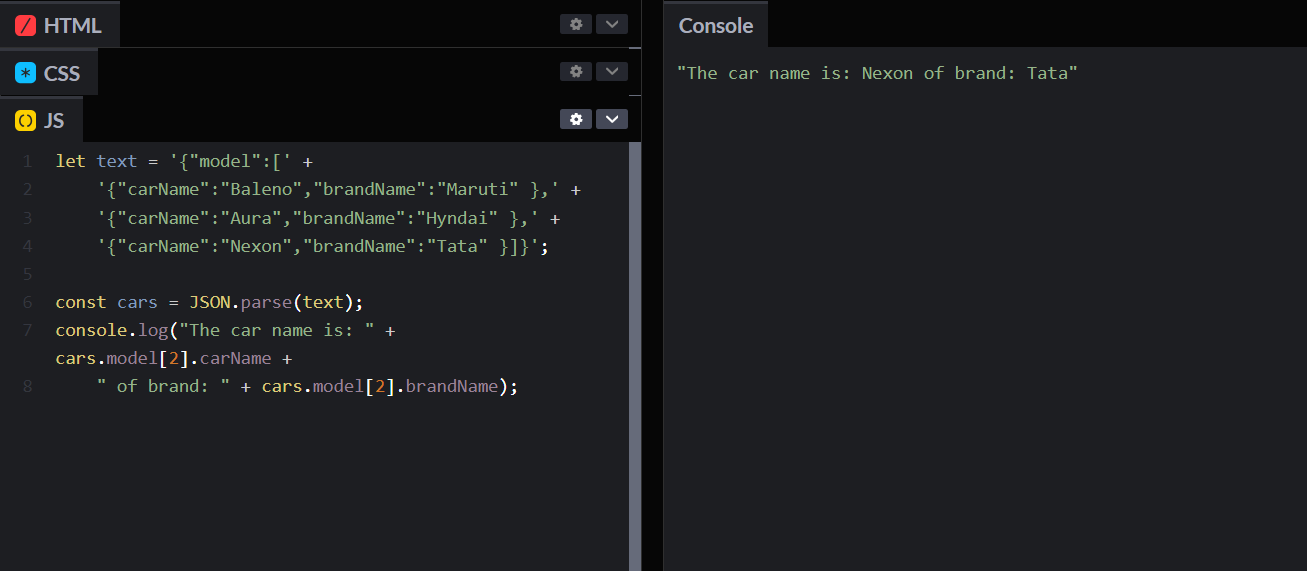Click the blue CSS asterisk icon

26,73
